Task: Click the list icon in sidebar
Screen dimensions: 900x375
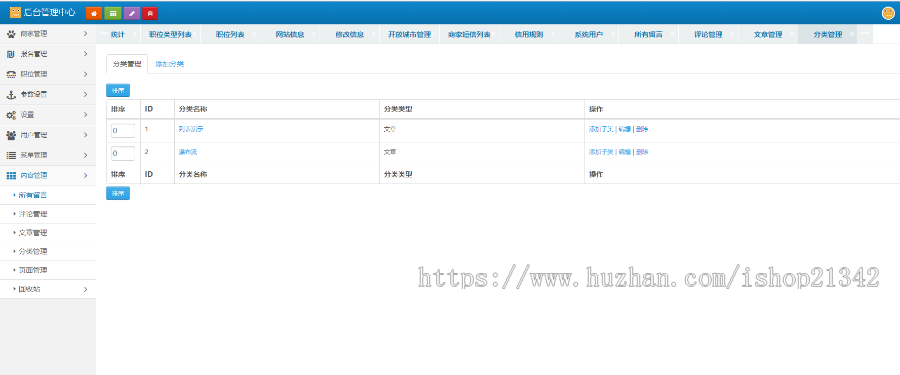Action: click(11, 155)
